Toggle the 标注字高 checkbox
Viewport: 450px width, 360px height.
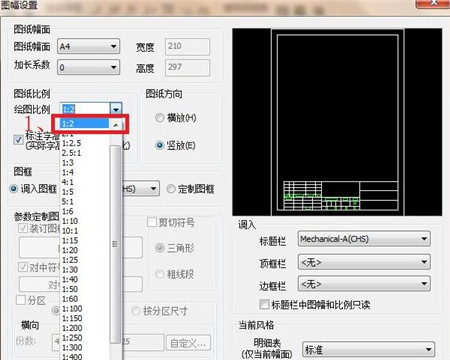[18, 140]
